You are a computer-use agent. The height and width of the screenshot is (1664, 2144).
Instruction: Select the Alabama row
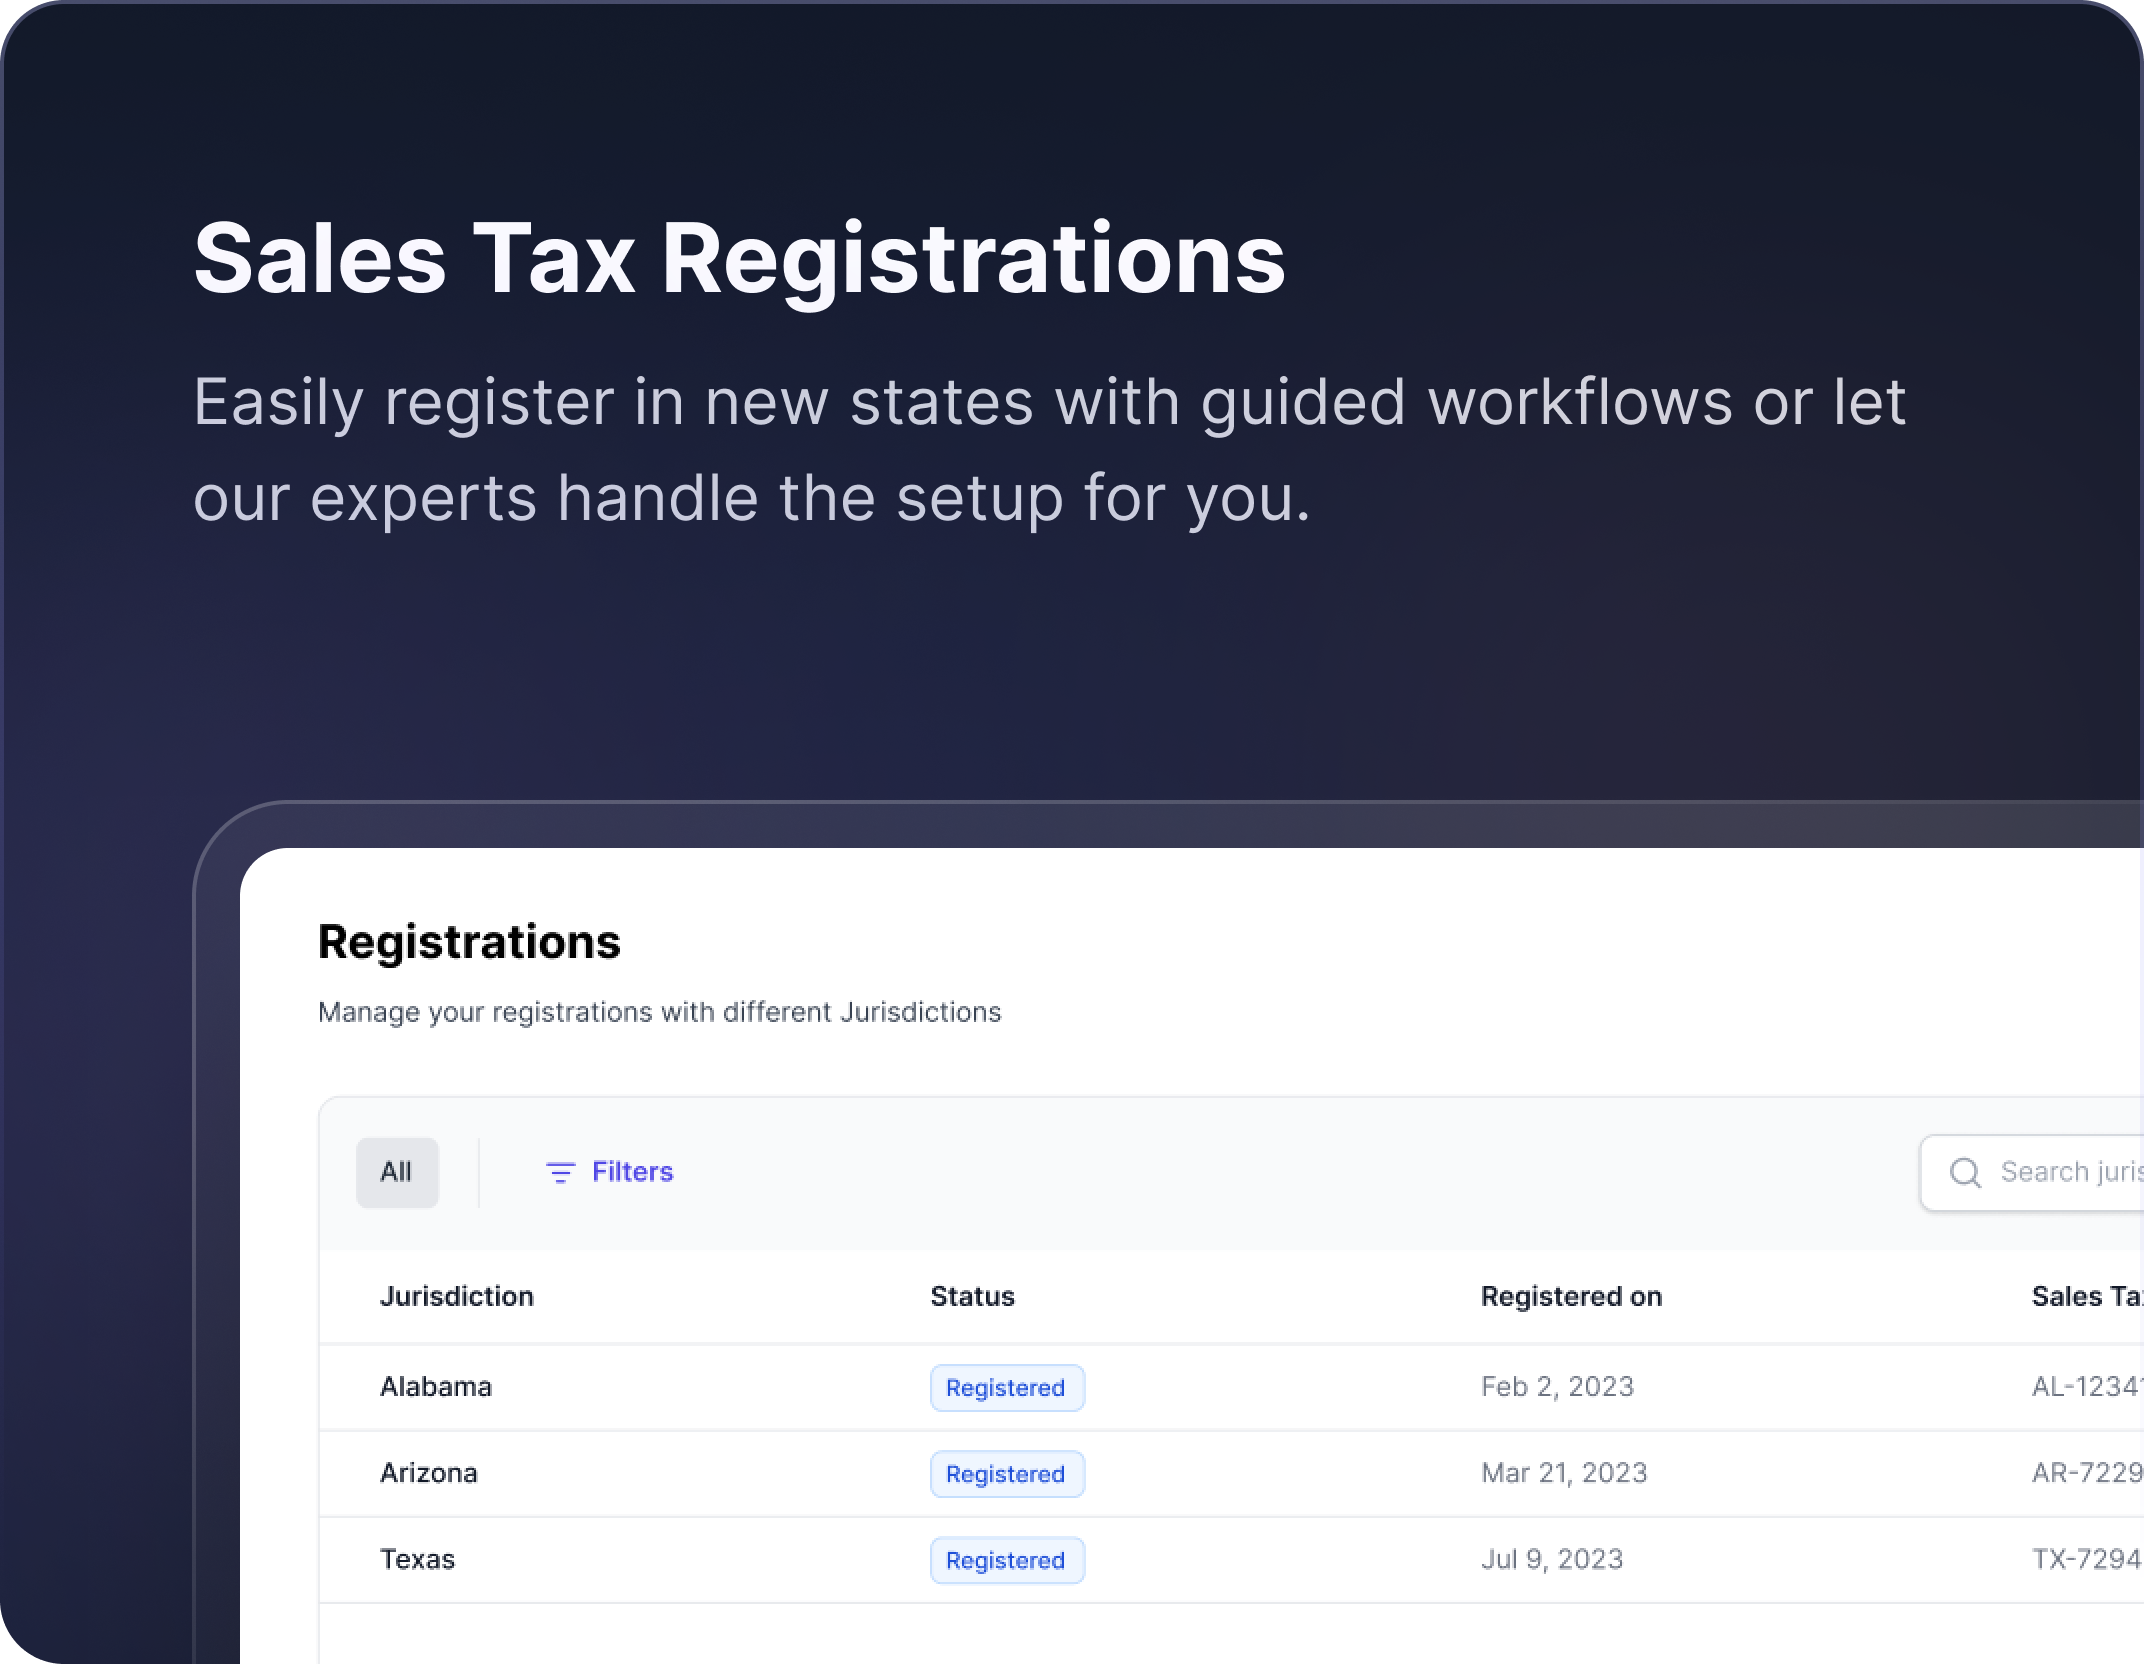click(x=436, y=1387)
